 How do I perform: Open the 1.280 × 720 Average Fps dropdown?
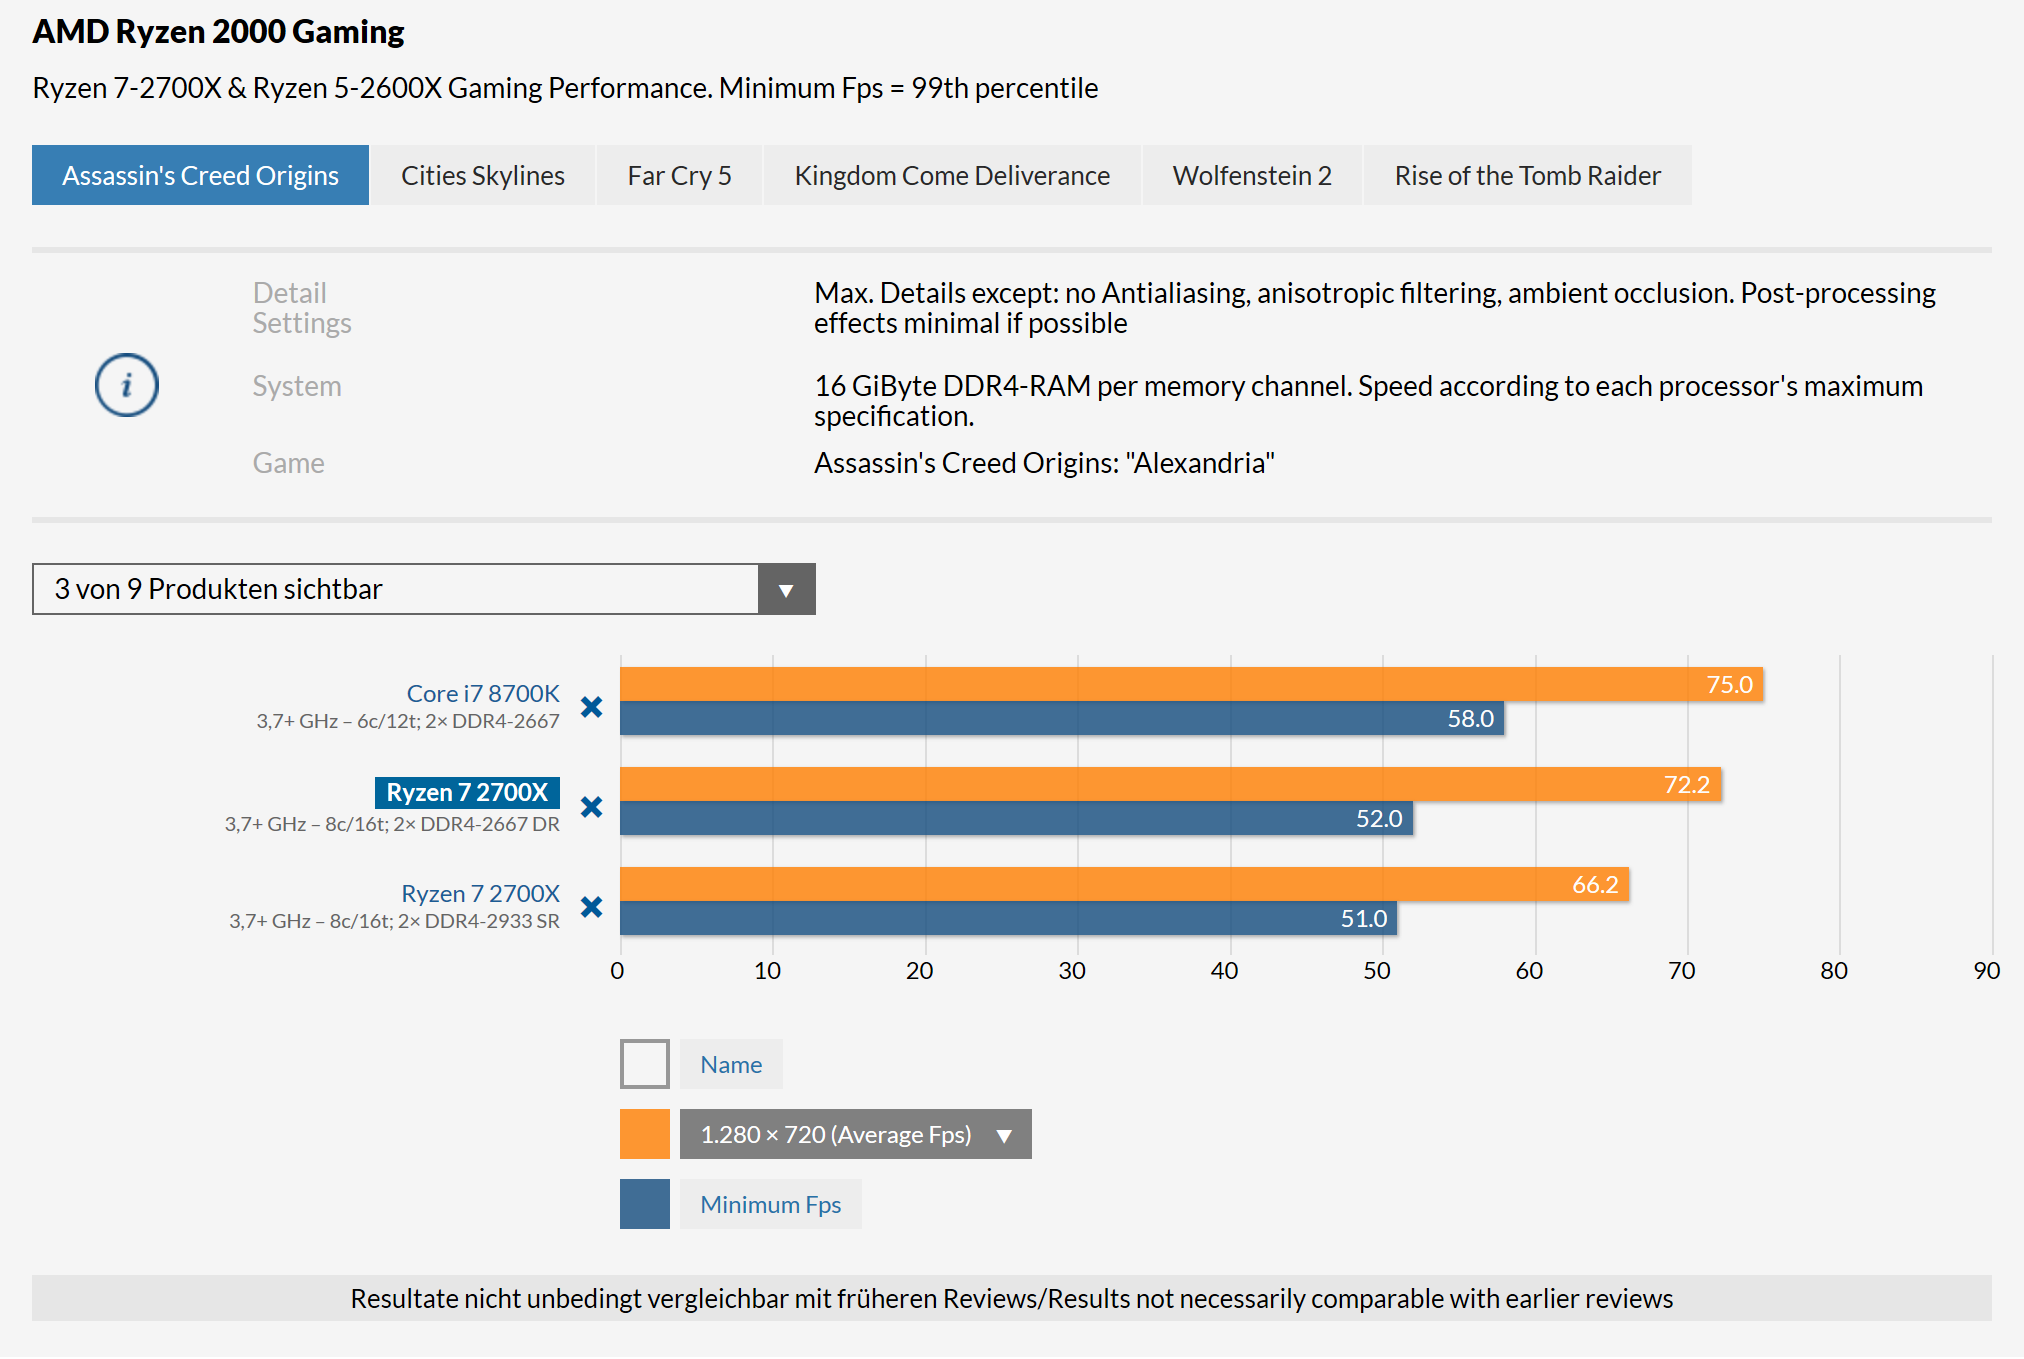855,1134
